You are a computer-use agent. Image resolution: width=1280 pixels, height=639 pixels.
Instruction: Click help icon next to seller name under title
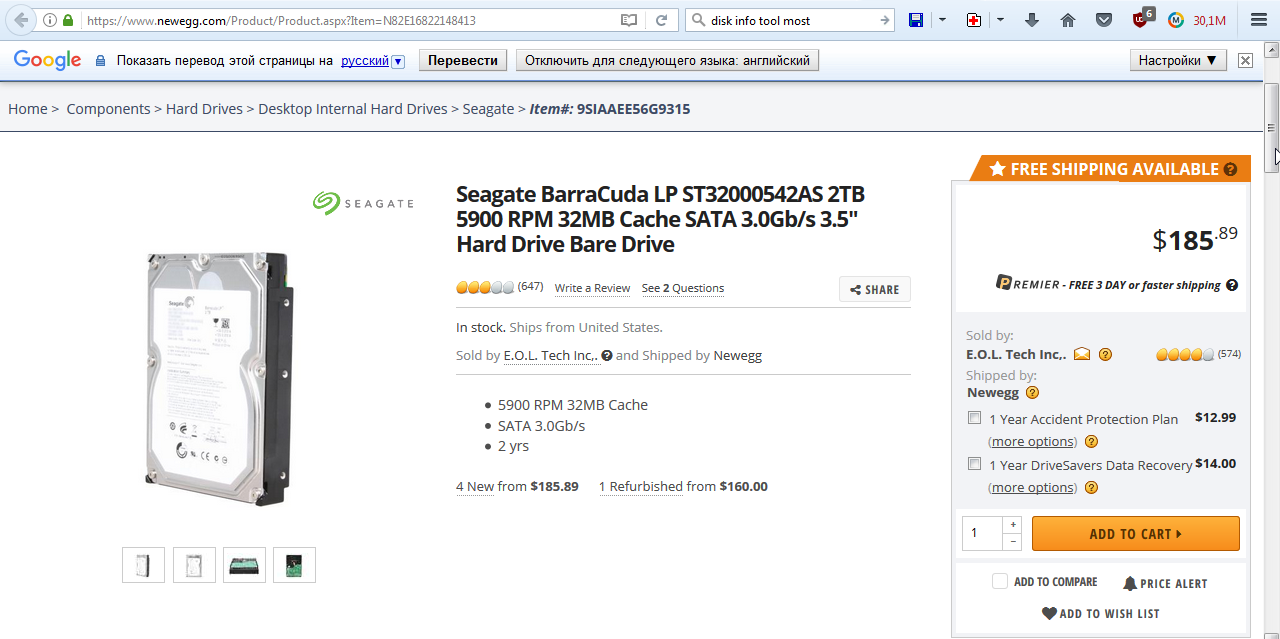coord(607,355)
